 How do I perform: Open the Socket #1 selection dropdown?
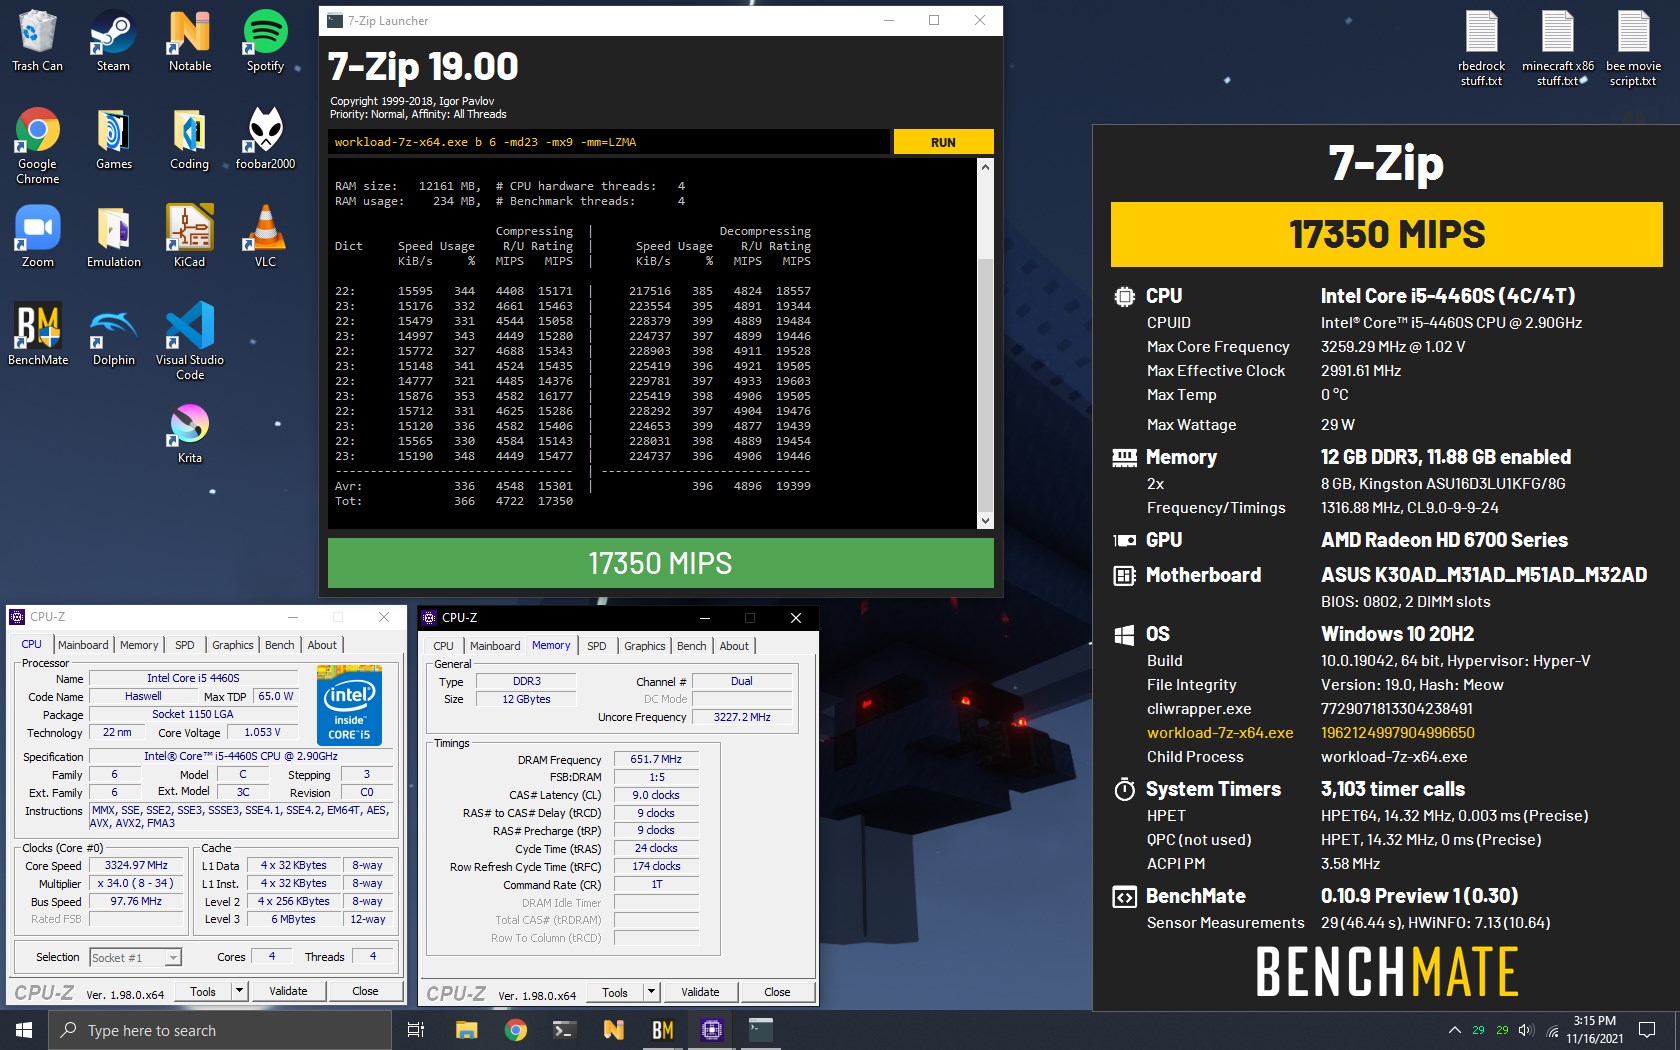[x=135, y=957]
